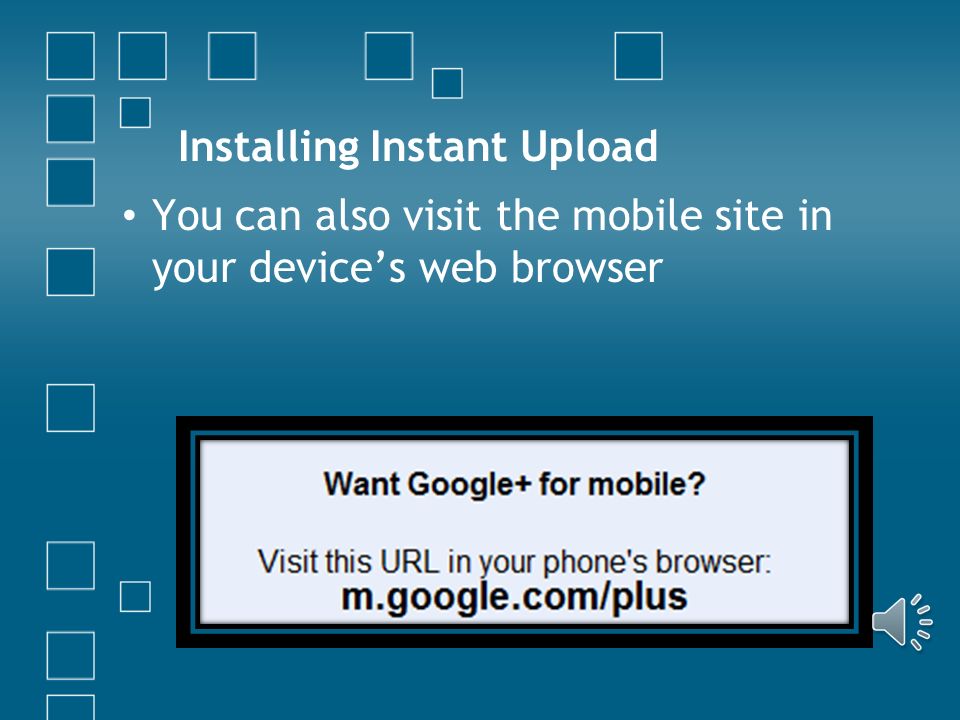Click the word 'Instant' in the title
The height and width of the screenshot is (720, 960).
[438, 147]
